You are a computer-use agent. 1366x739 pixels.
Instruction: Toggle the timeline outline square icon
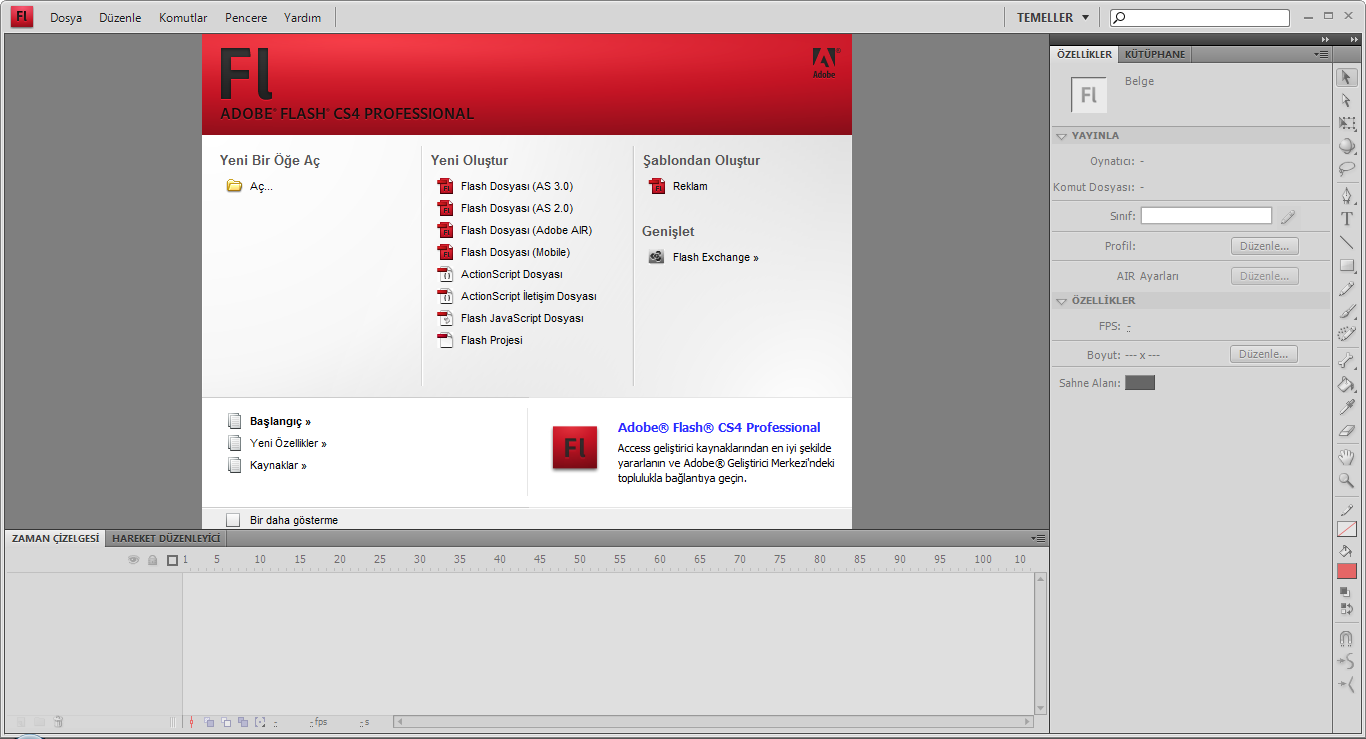(x=172, y=560)
